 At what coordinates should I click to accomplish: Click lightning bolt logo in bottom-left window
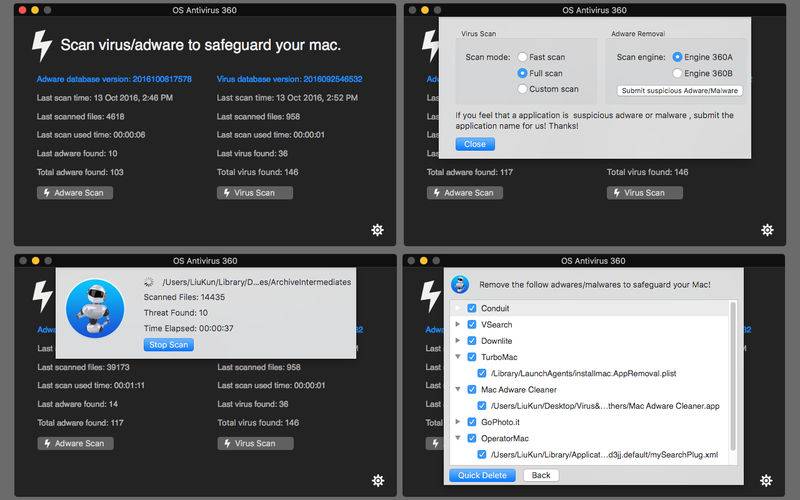42,296
